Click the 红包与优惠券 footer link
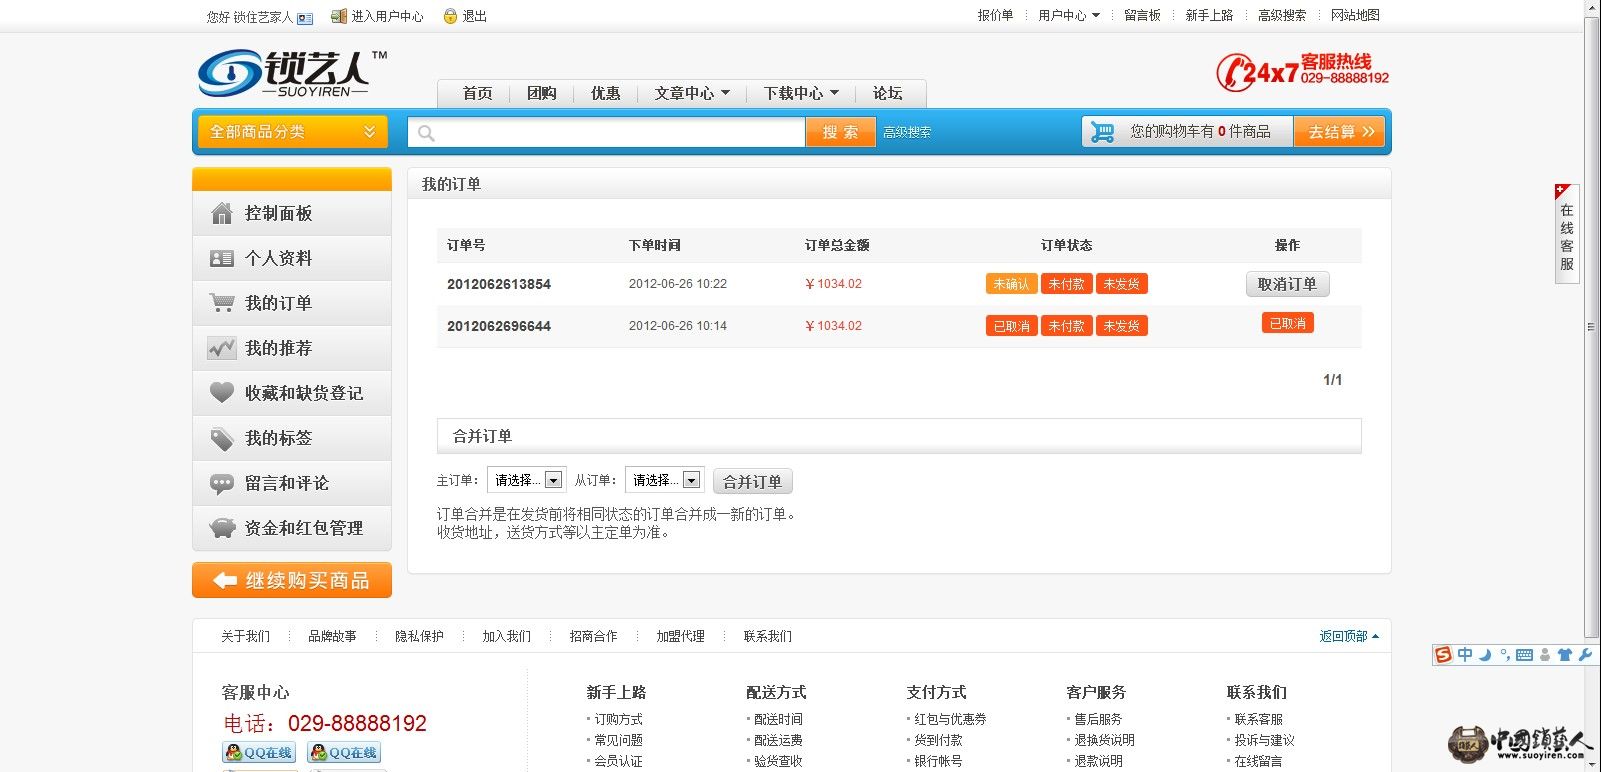 (950, 719)
